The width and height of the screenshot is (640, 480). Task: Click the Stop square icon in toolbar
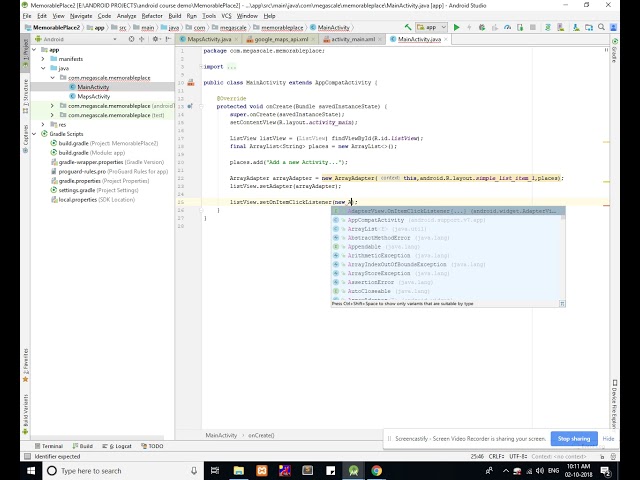tap(533, 27)
